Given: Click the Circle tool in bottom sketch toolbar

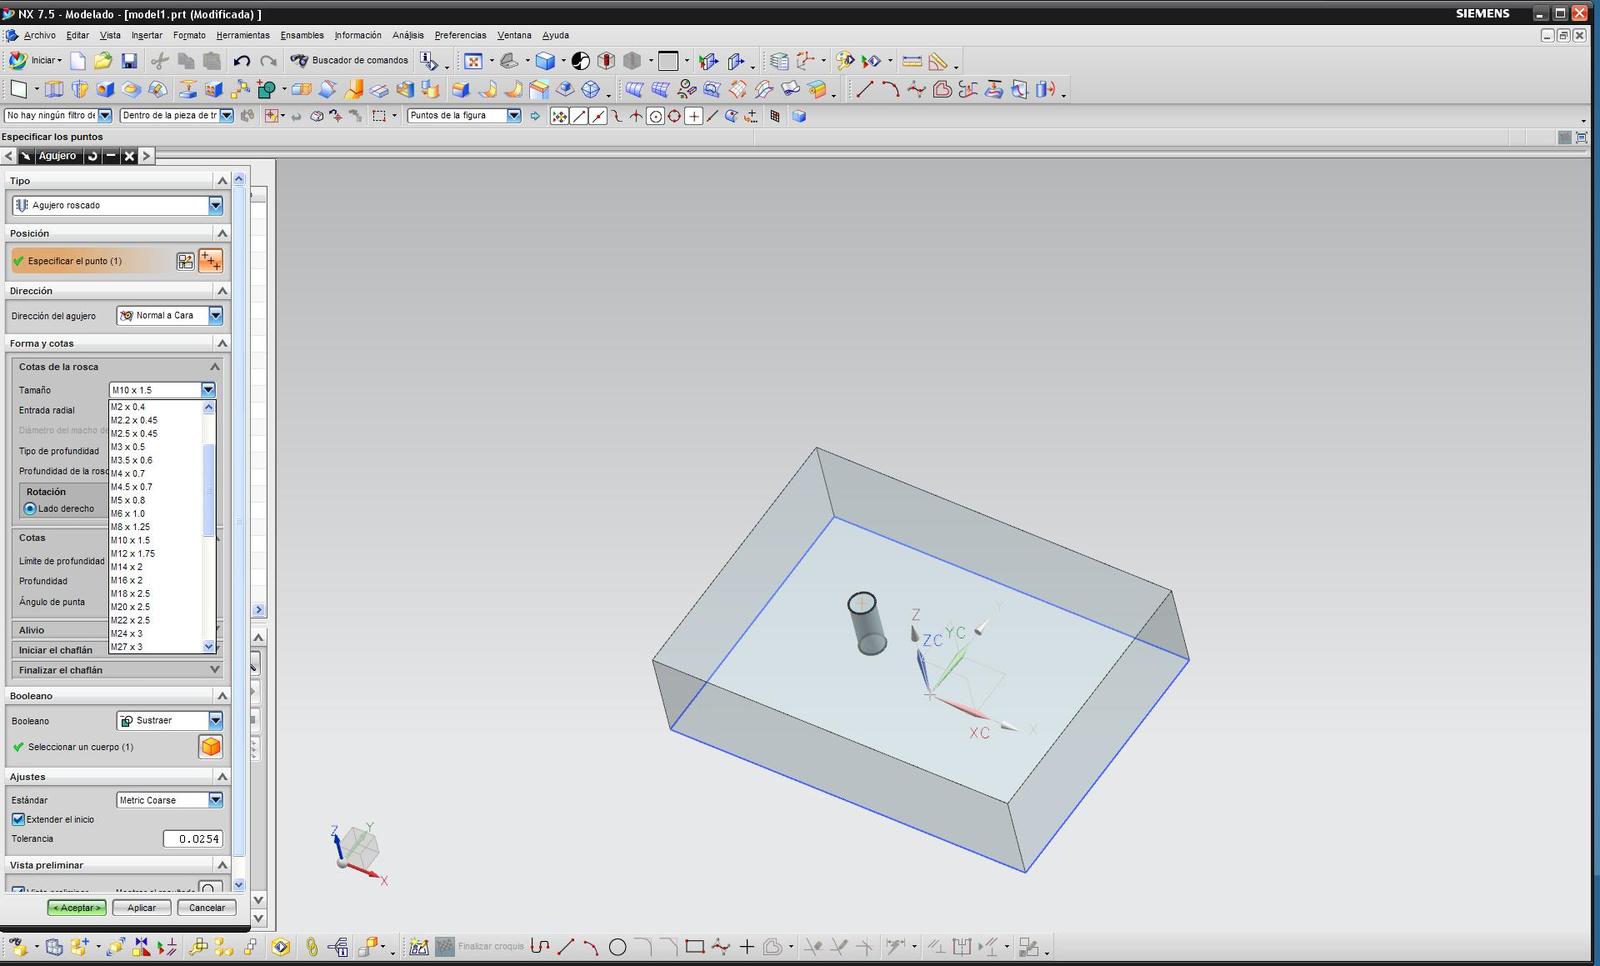Looking at the screenshot, I should pyautogui.click(x=617, y=946).
